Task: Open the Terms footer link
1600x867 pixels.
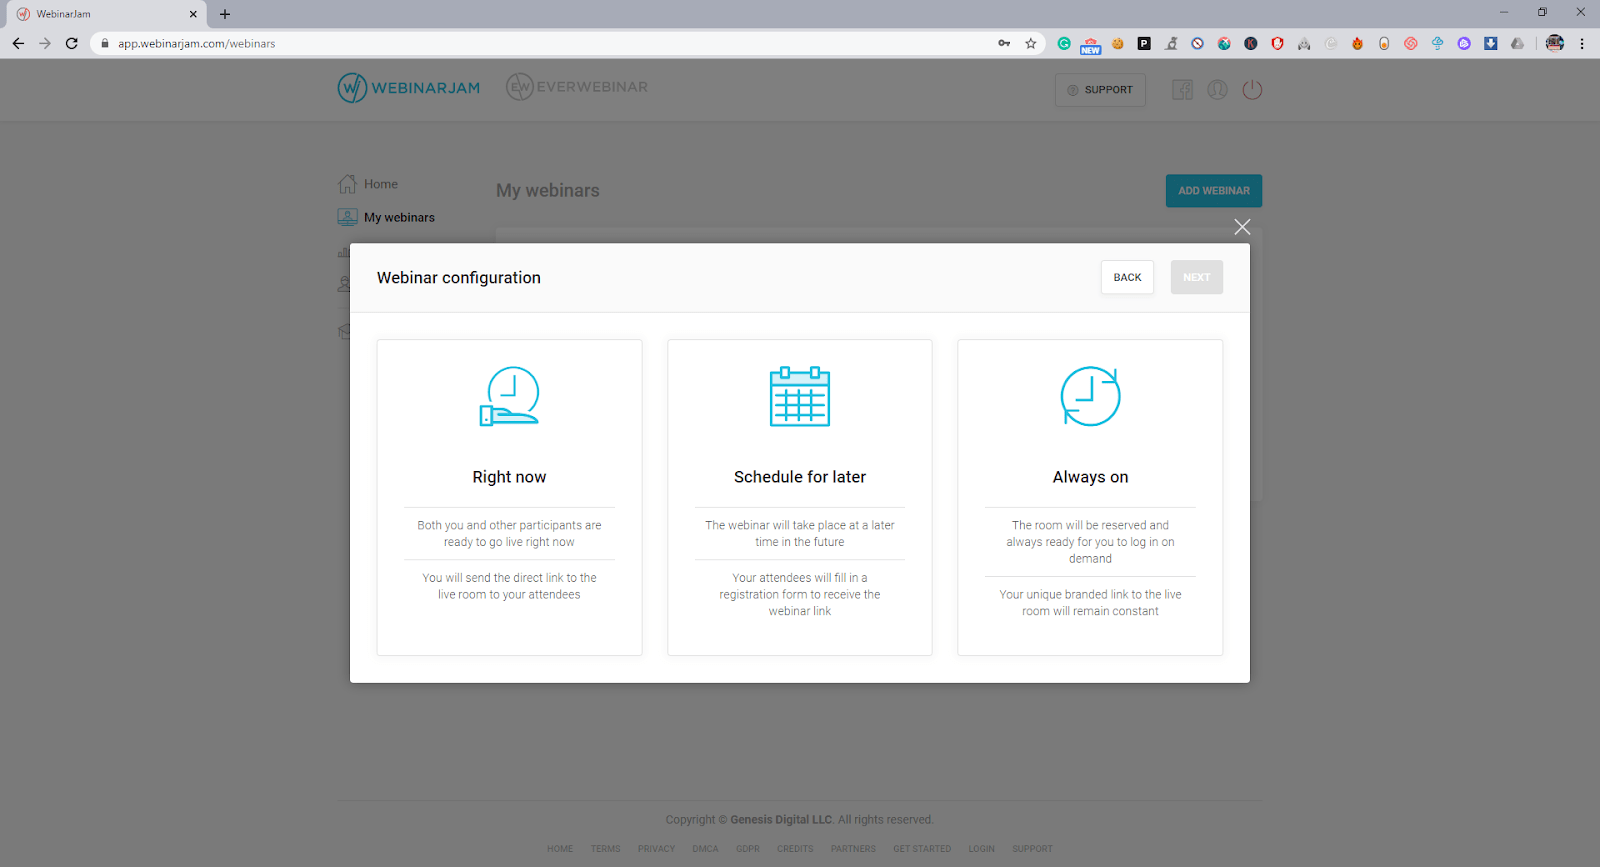Action: (605, 849)
